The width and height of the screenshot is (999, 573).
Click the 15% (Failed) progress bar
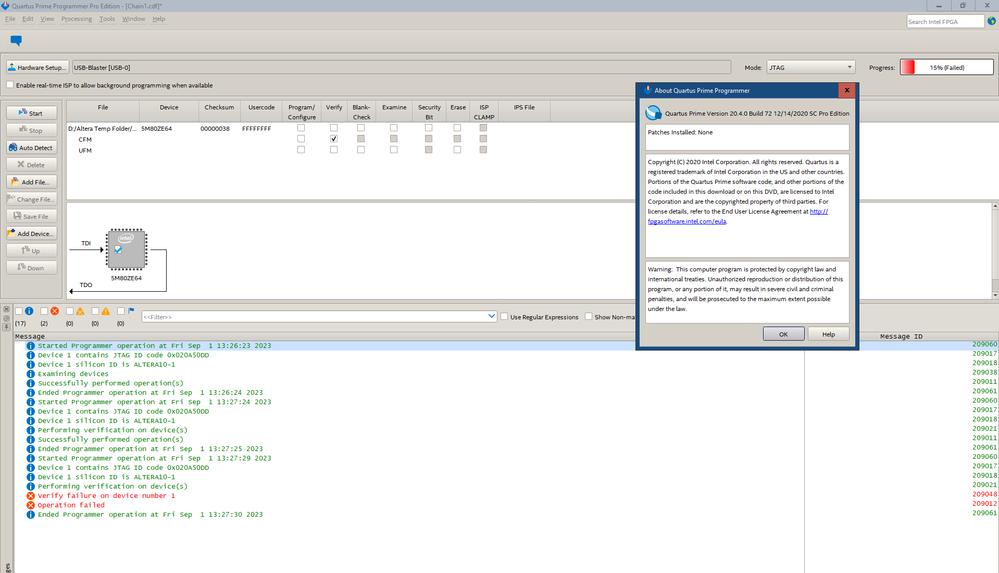point(946,67)
